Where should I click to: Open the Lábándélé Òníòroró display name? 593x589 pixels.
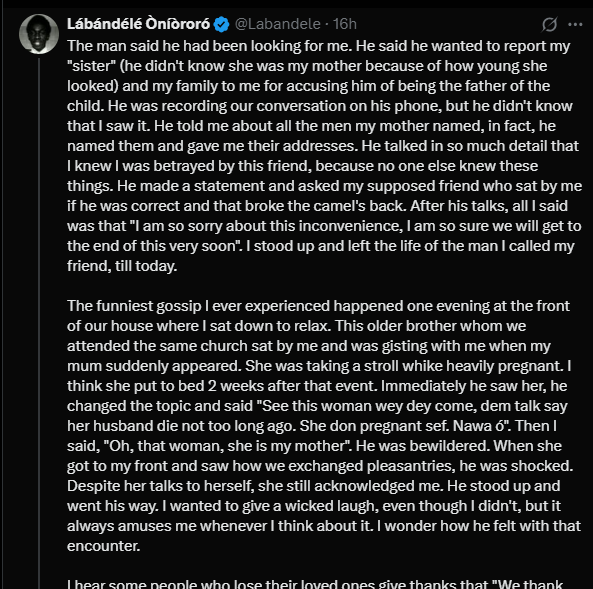pos(138,24)
